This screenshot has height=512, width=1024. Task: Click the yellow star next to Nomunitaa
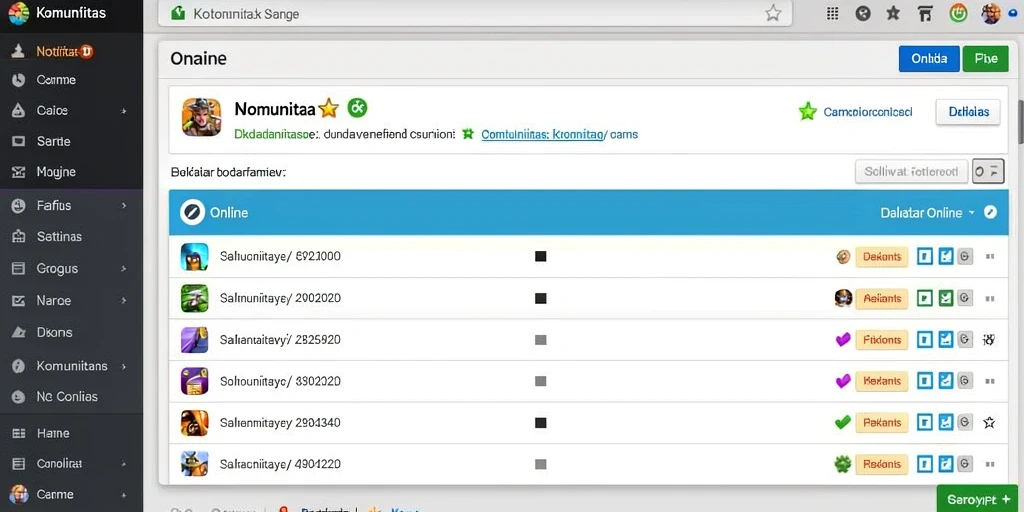[x=328, y=108]
